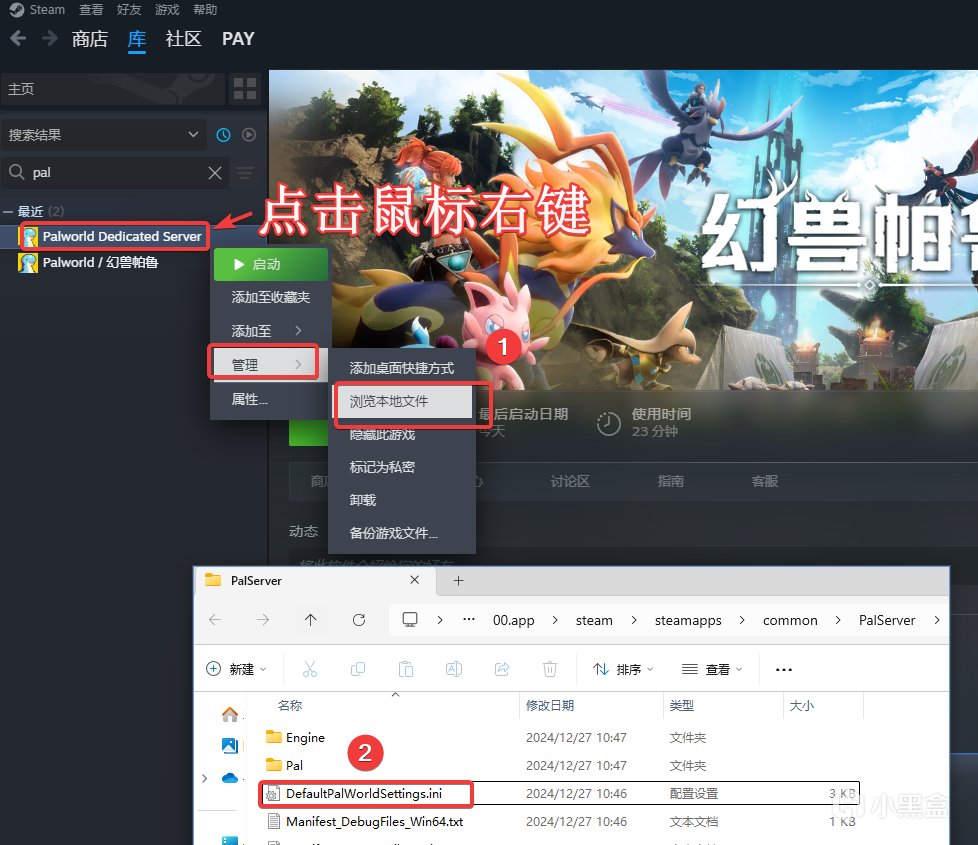Expand the 搜索结果 dropdown
978x845 pixels.
[104, 135]
